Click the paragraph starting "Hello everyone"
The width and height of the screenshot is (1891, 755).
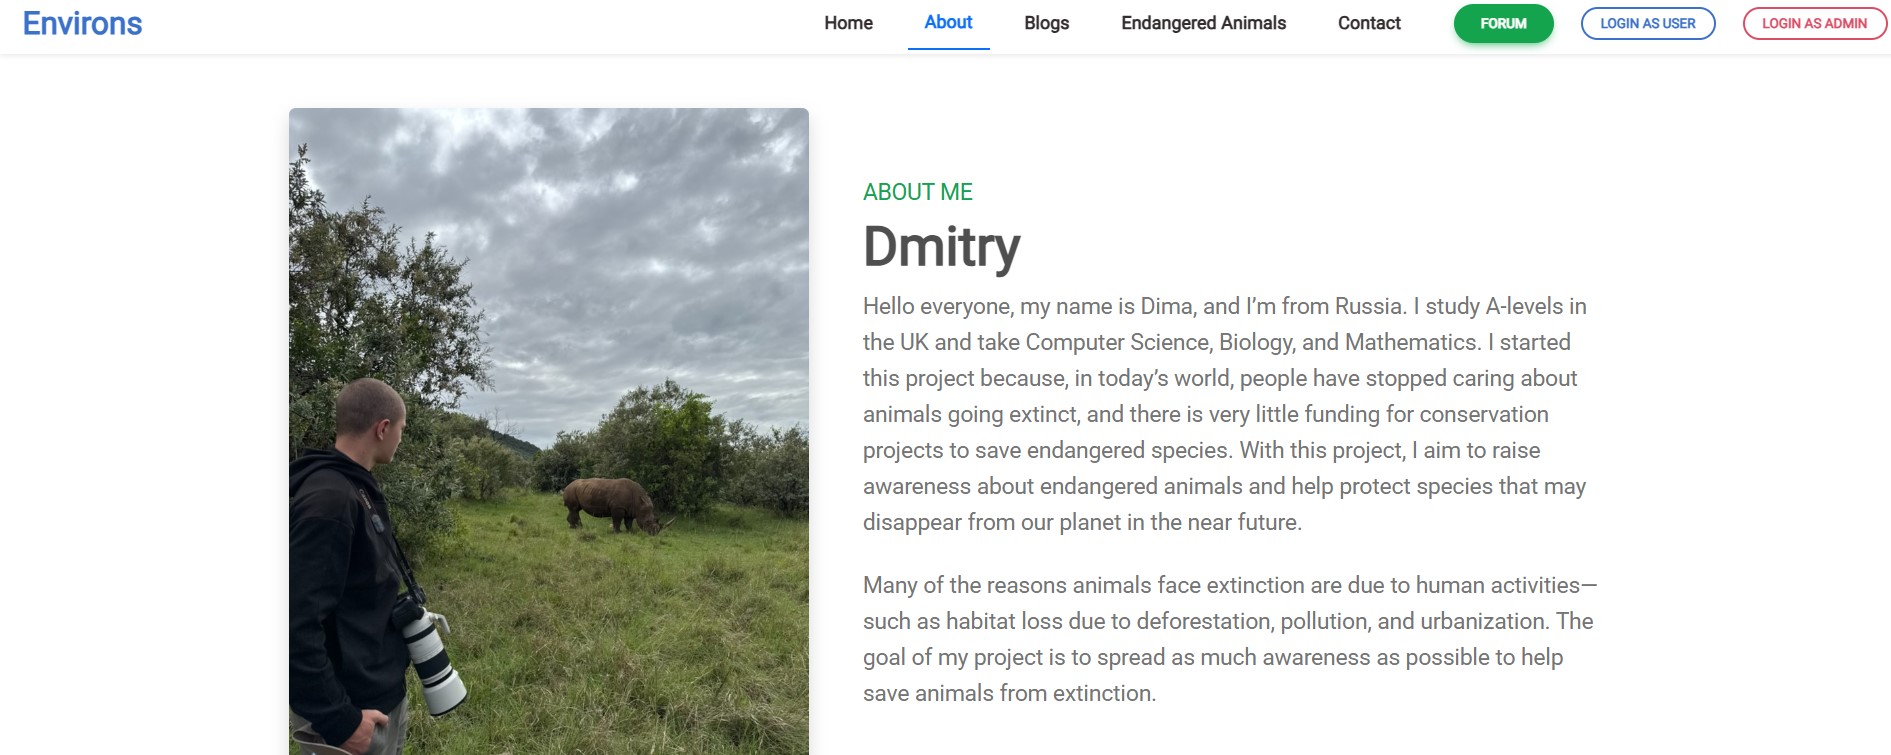click(x=1225, y=414)
